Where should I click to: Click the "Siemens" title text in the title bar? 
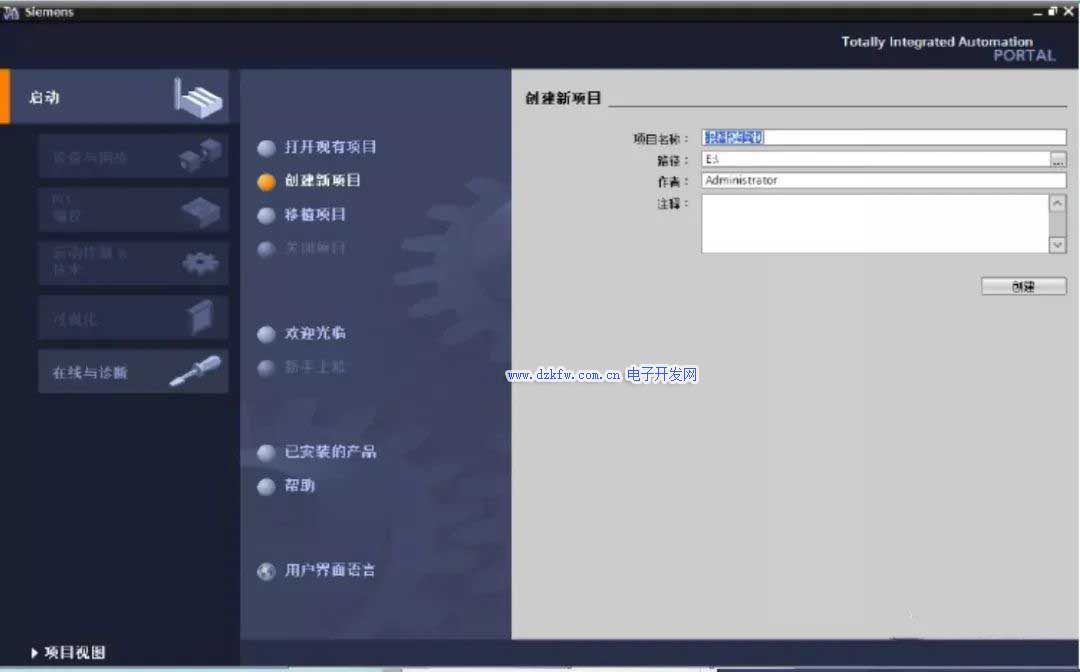(x=50, y=12)
